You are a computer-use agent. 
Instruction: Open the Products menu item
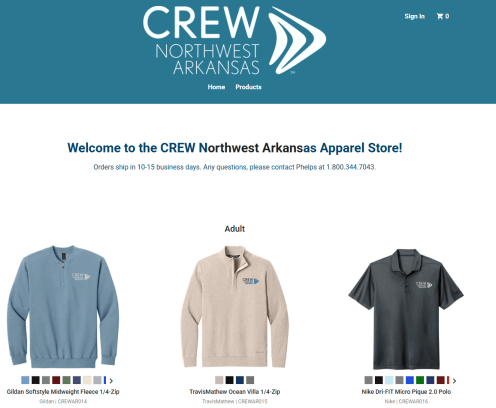[248, 87]
